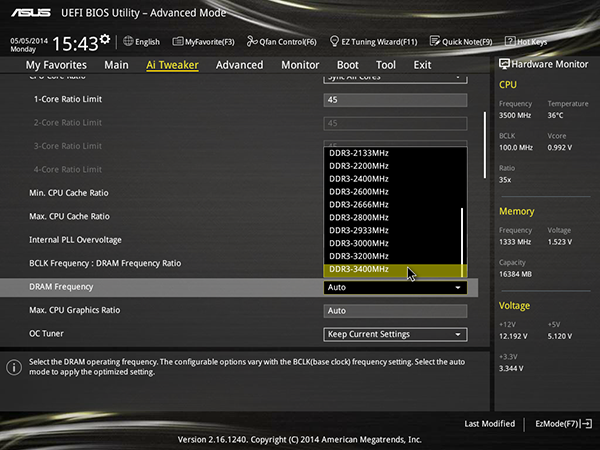The width and height of the screenshot is (600, 450).
Task: Click the 4-Core Ratio Limit label
Action: point(68,170)
